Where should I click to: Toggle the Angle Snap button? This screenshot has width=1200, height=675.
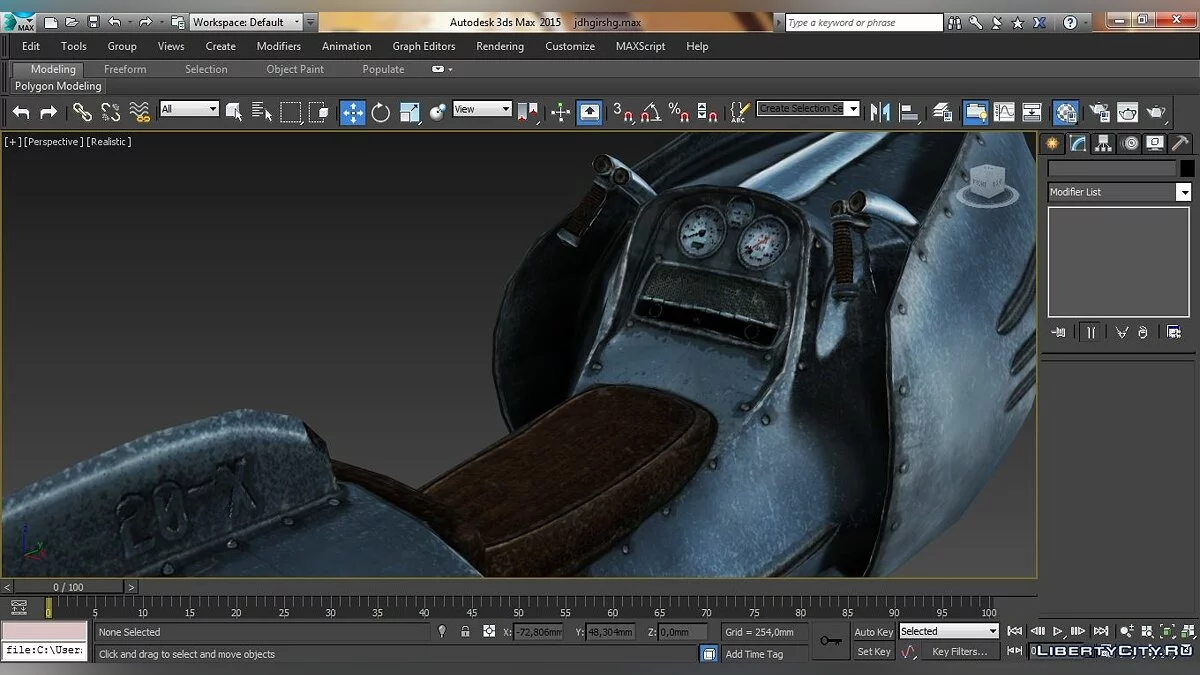pyautogui.click(x=649, y=113)
